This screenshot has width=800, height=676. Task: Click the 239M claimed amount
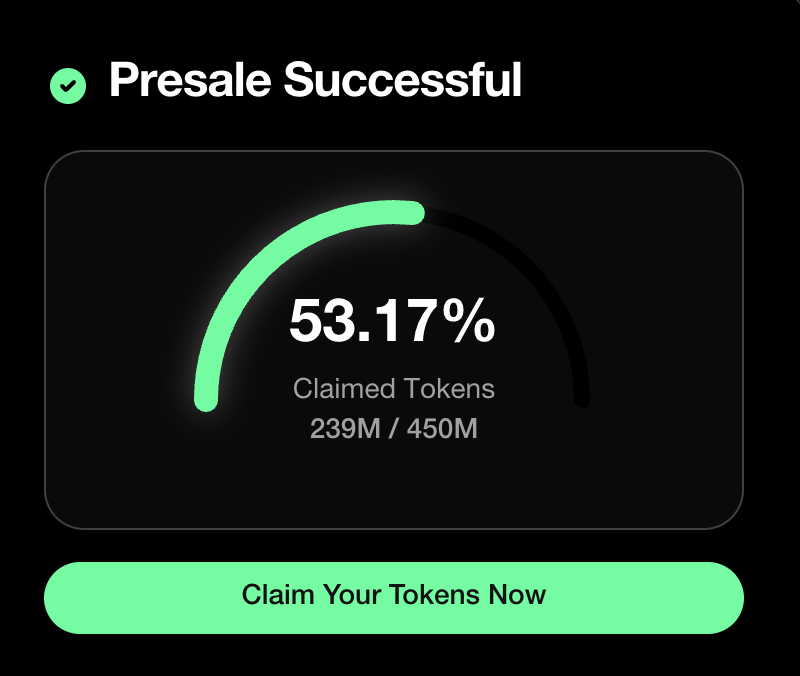point(345,429)
